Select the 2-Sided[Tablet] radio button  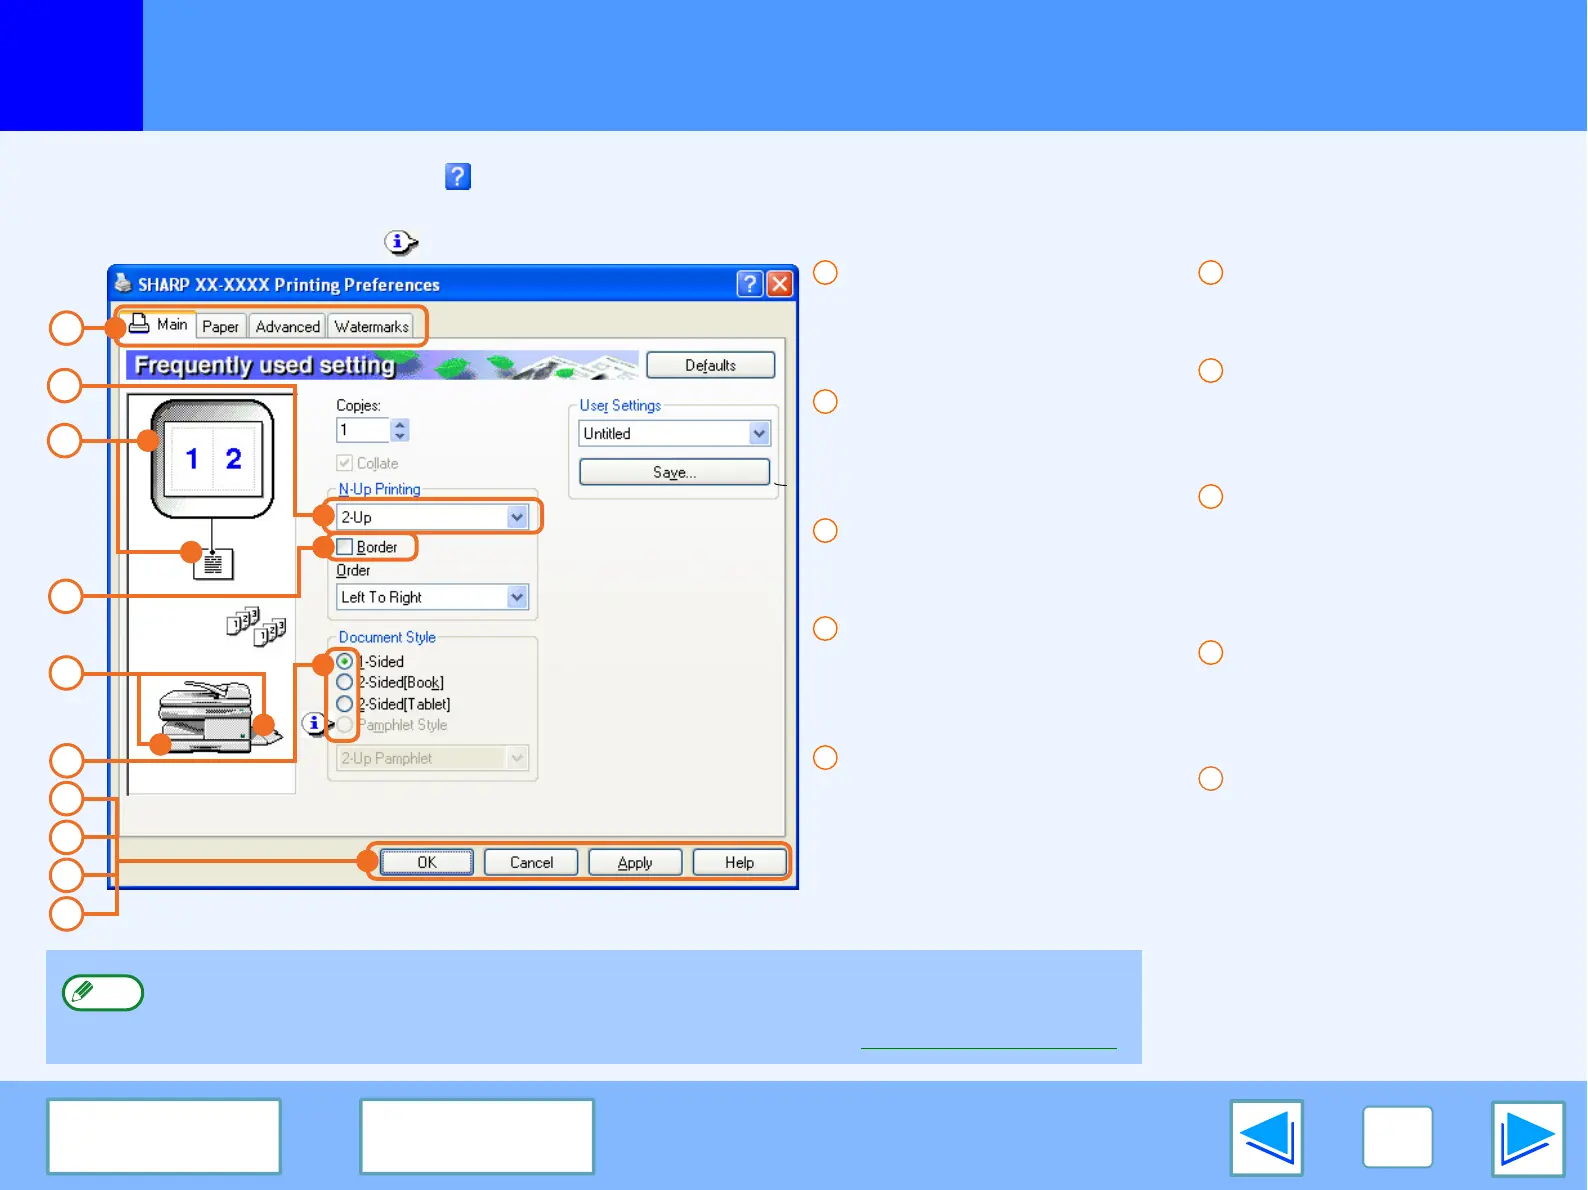pyautogui.click(x=345, y=704)
